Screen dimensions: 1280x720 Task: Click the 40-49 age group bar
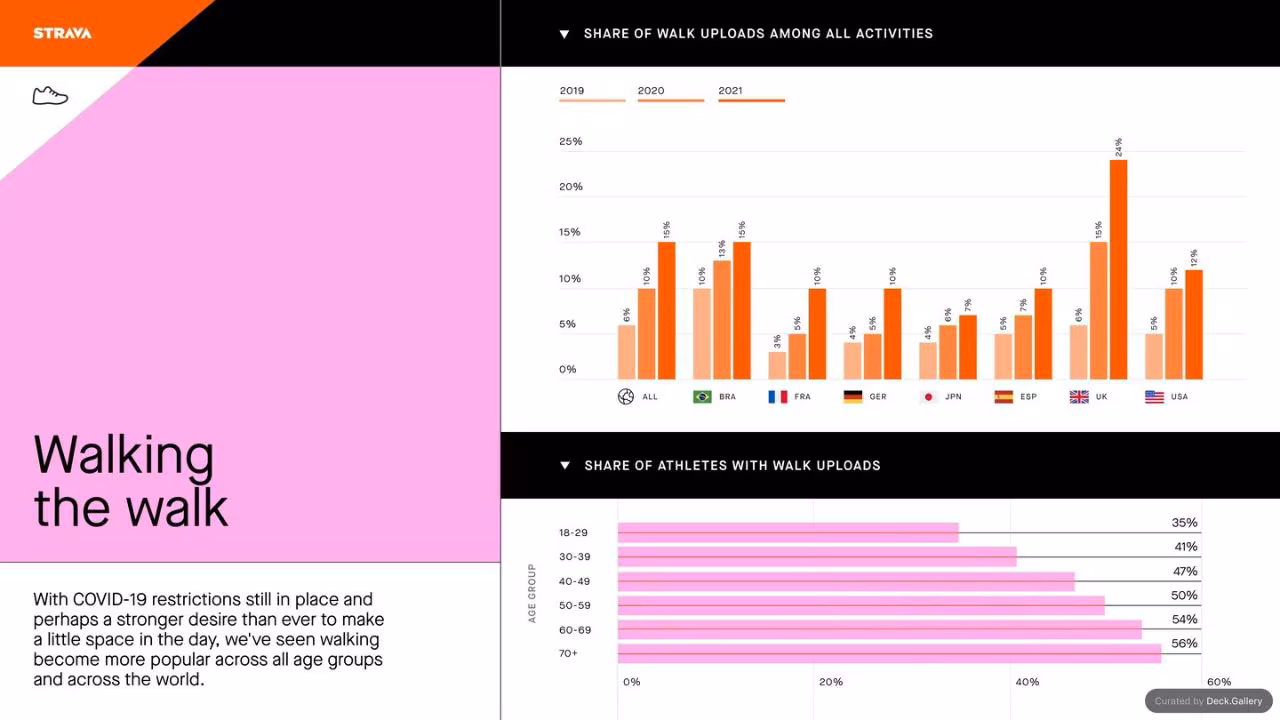[x=846, y=581]
